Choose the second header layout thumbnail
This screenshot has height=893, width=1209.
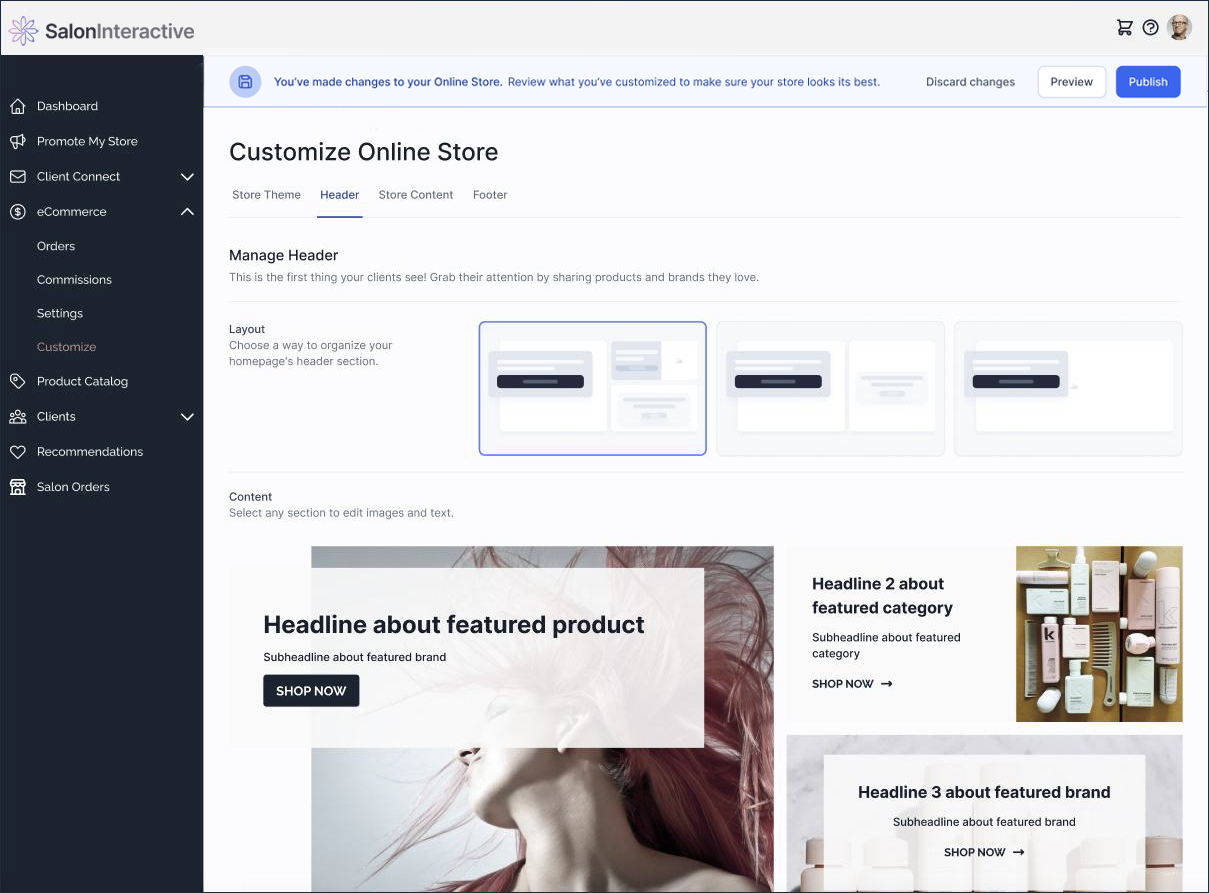tap(830, 388)
